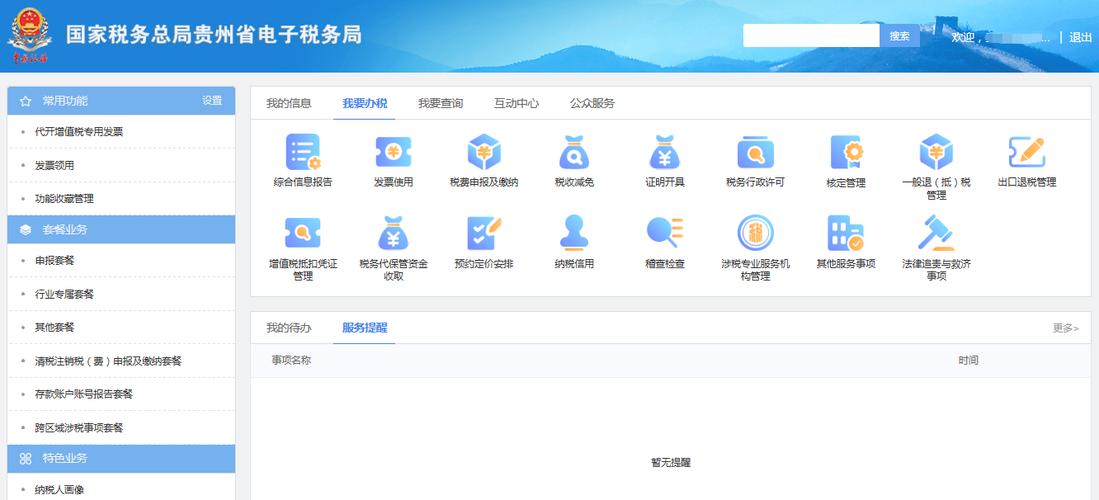Open 跨区域涉税事项套餐 in sidebar

click(x=79, y=427)
